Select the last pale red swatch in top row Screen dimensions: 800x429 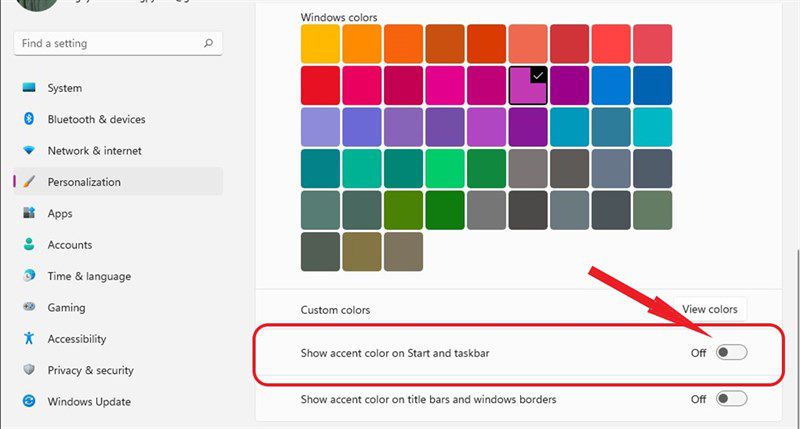click(653, 44)
